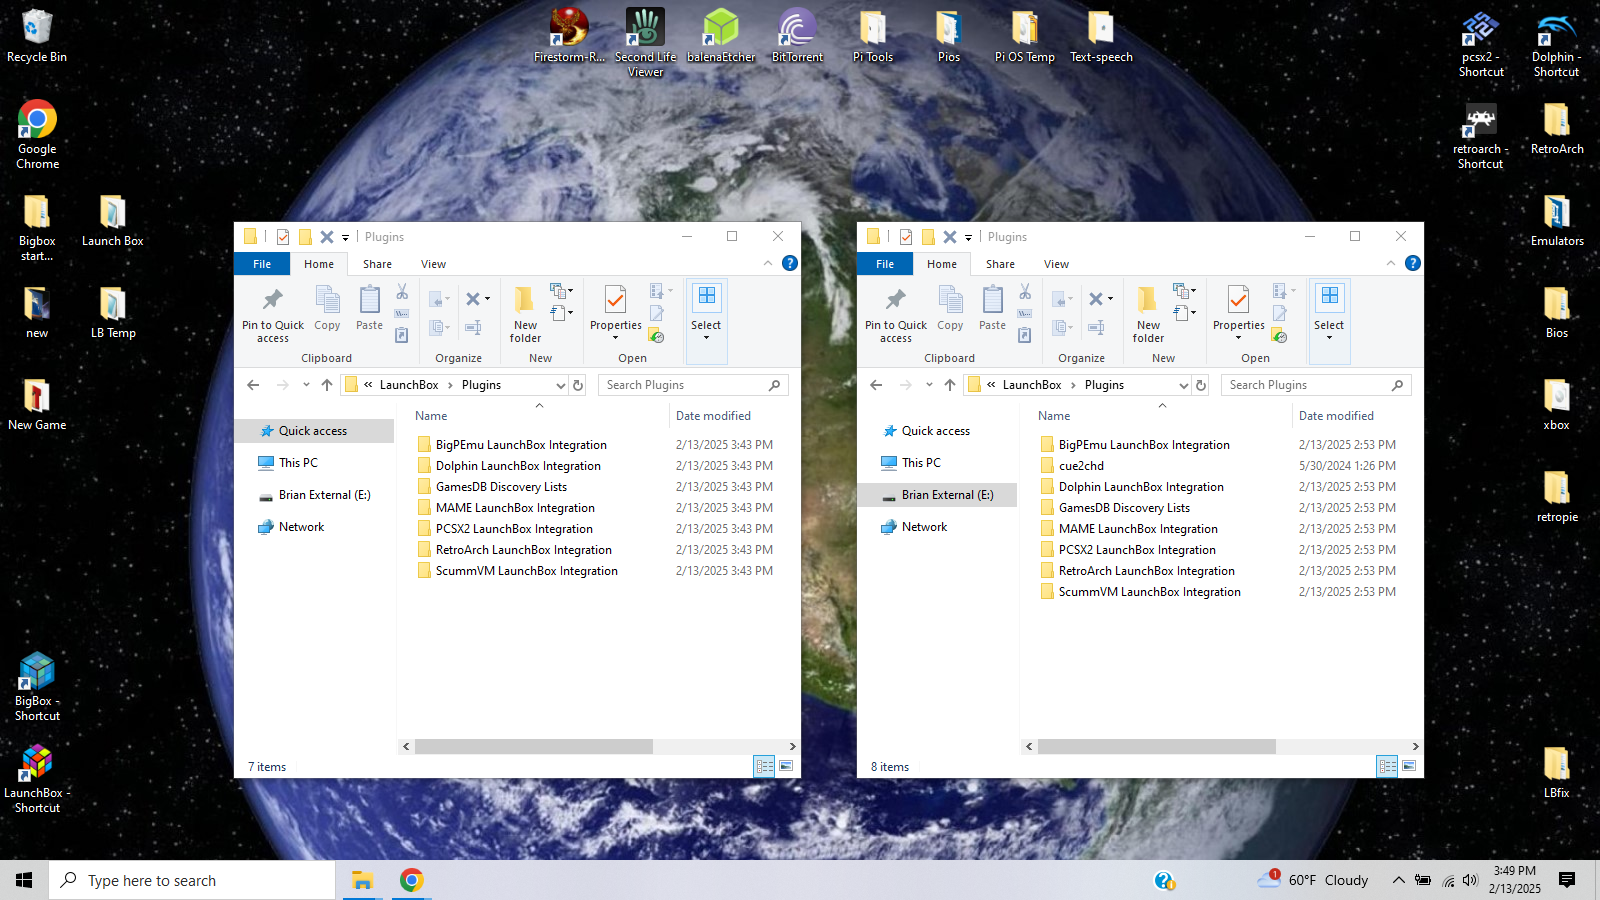Click the Delete X icon in right window ribbon
This screenshot has width=1600, height=900.
coord(1096,299)
